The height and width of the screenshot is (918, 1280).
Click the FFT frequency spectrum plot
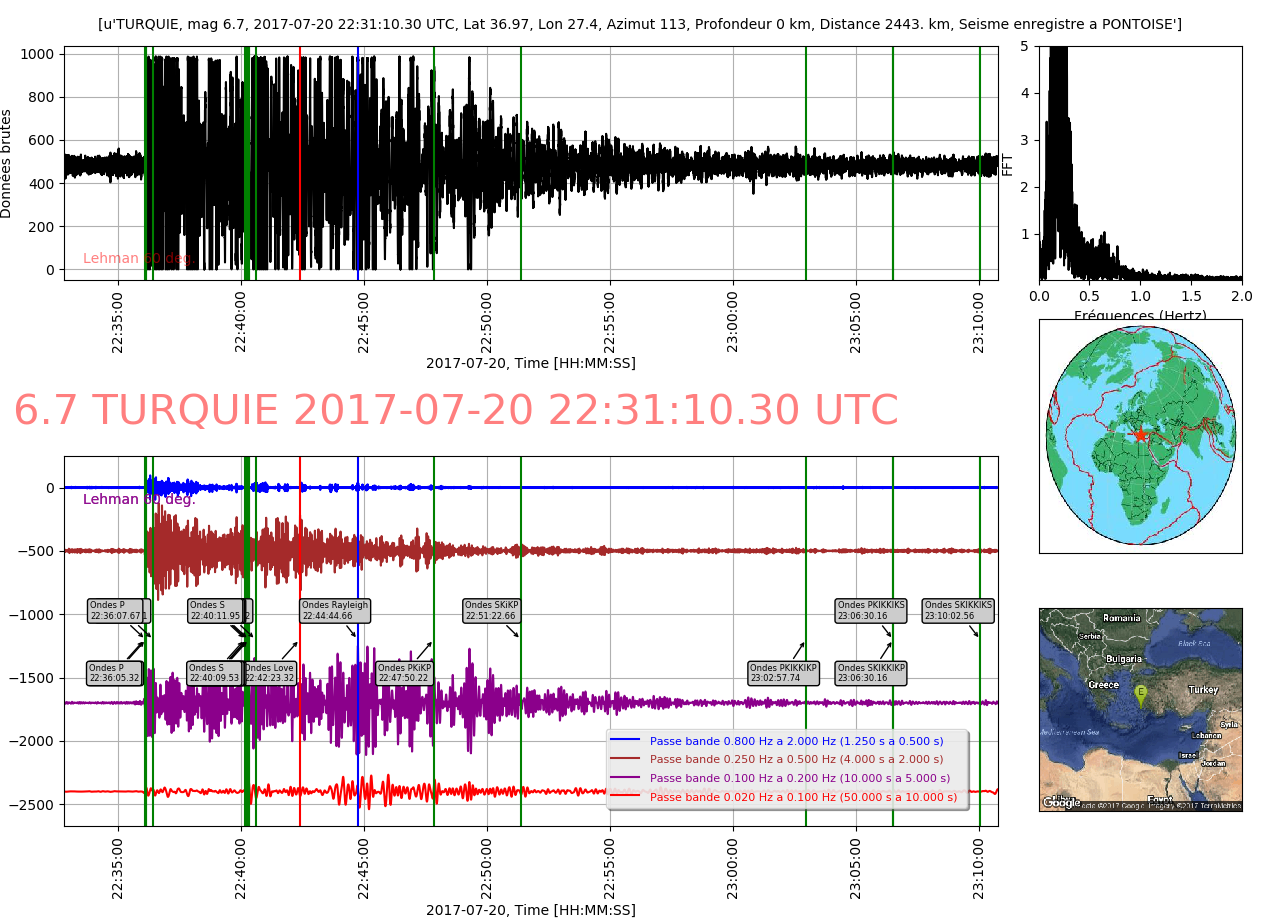[x=1140, y=162]
